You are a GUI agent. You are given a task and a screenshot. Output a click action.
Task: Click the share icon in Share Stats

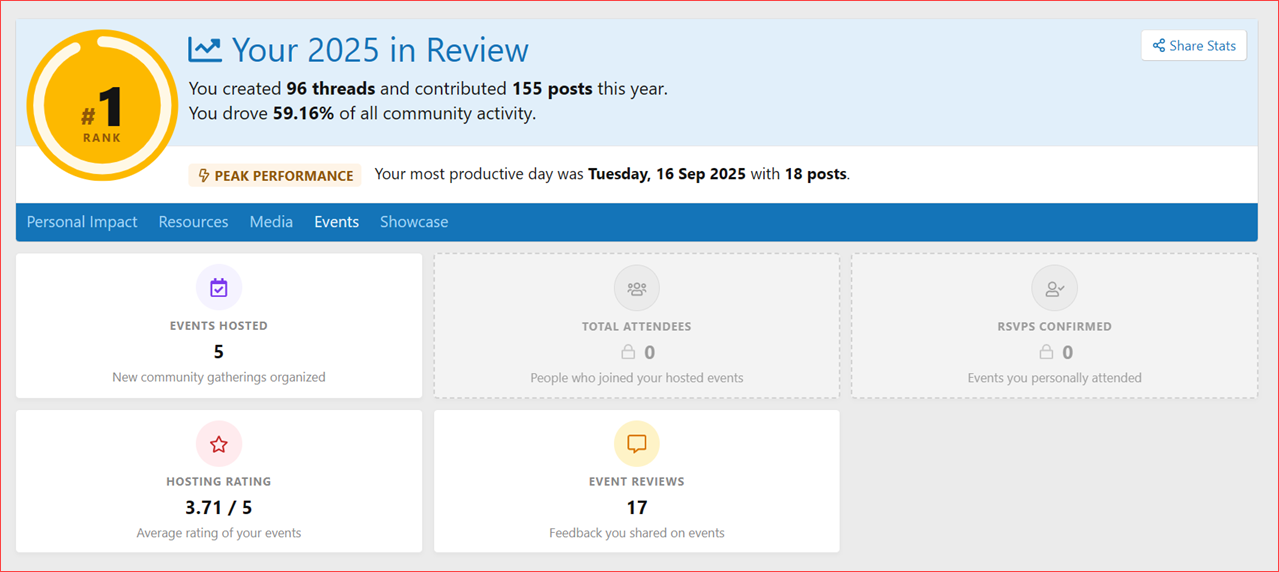pyautogui.click(x=1159, y=46)
